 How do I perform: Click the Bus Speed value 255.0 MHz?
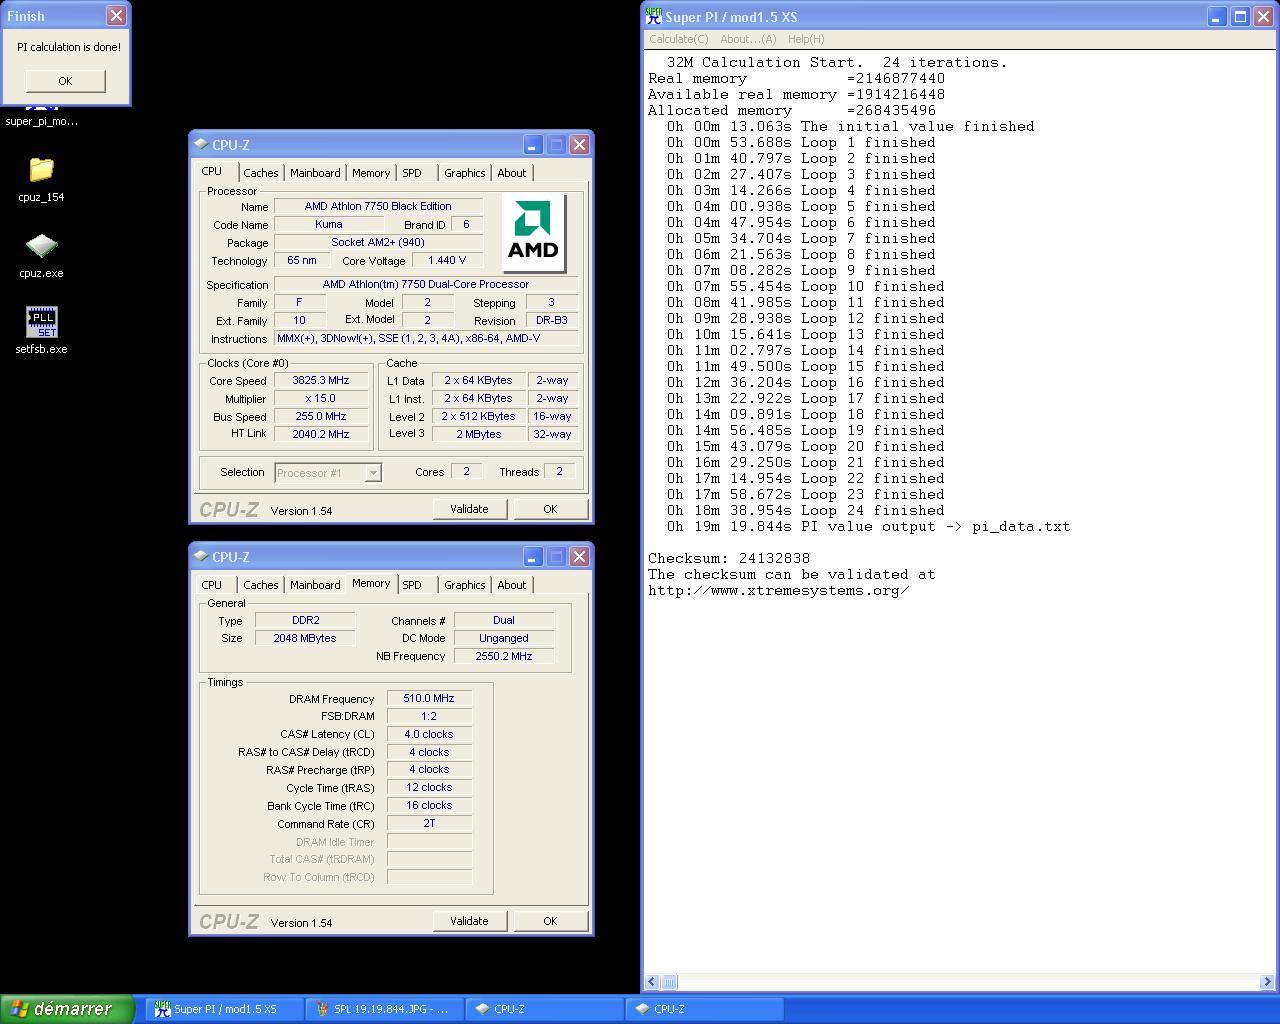[x=321, y=417]
